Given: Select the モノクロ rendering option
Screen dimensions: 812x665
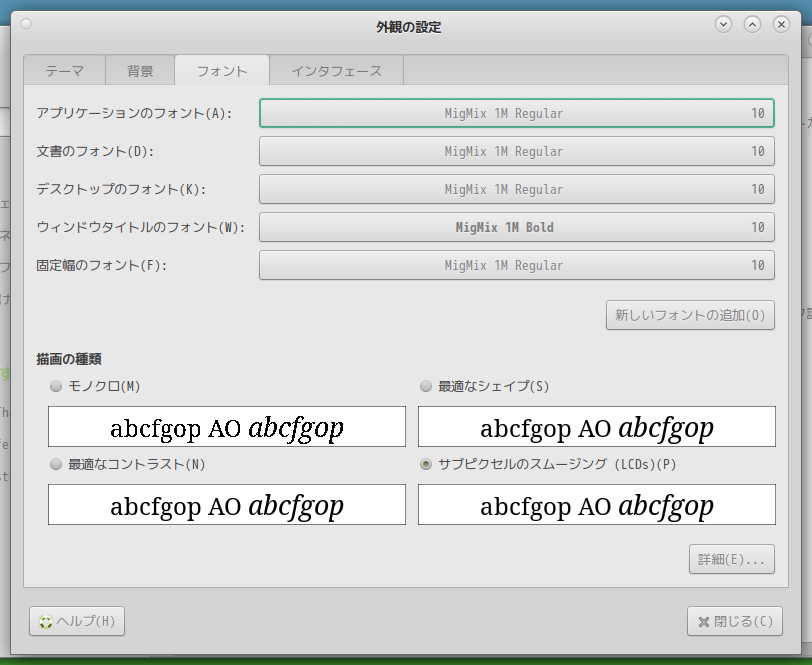Looking at the screenshot, I should 56,386.
